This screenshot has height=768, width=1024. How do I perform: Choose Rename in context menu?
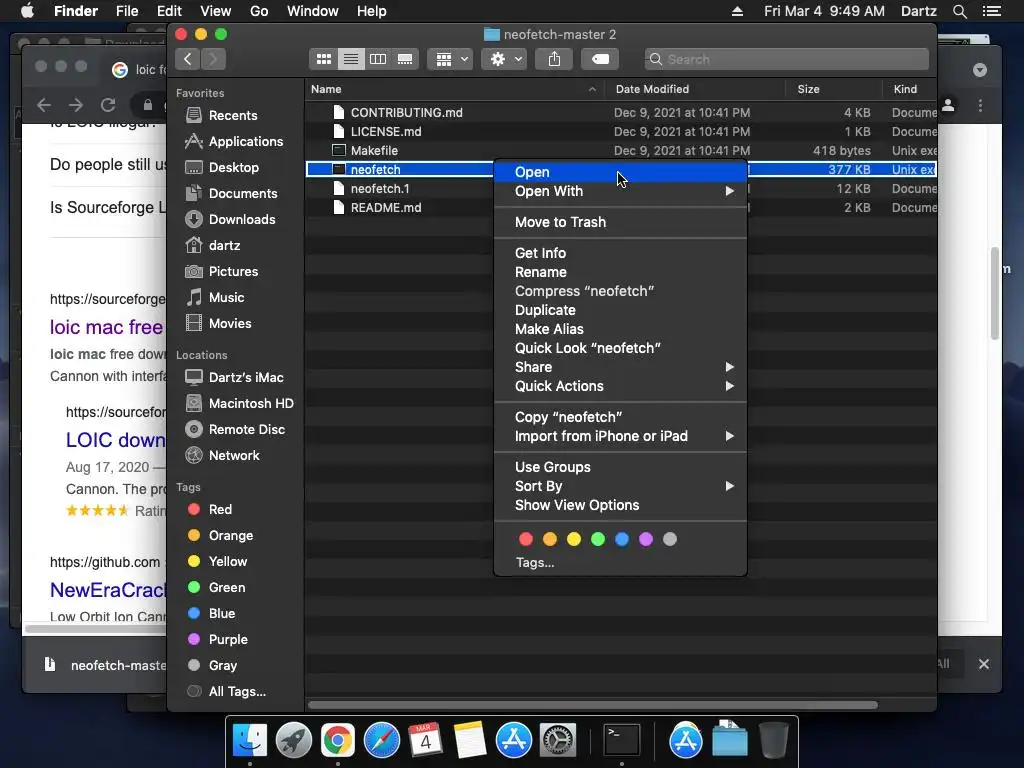click(x=620, y=272)
